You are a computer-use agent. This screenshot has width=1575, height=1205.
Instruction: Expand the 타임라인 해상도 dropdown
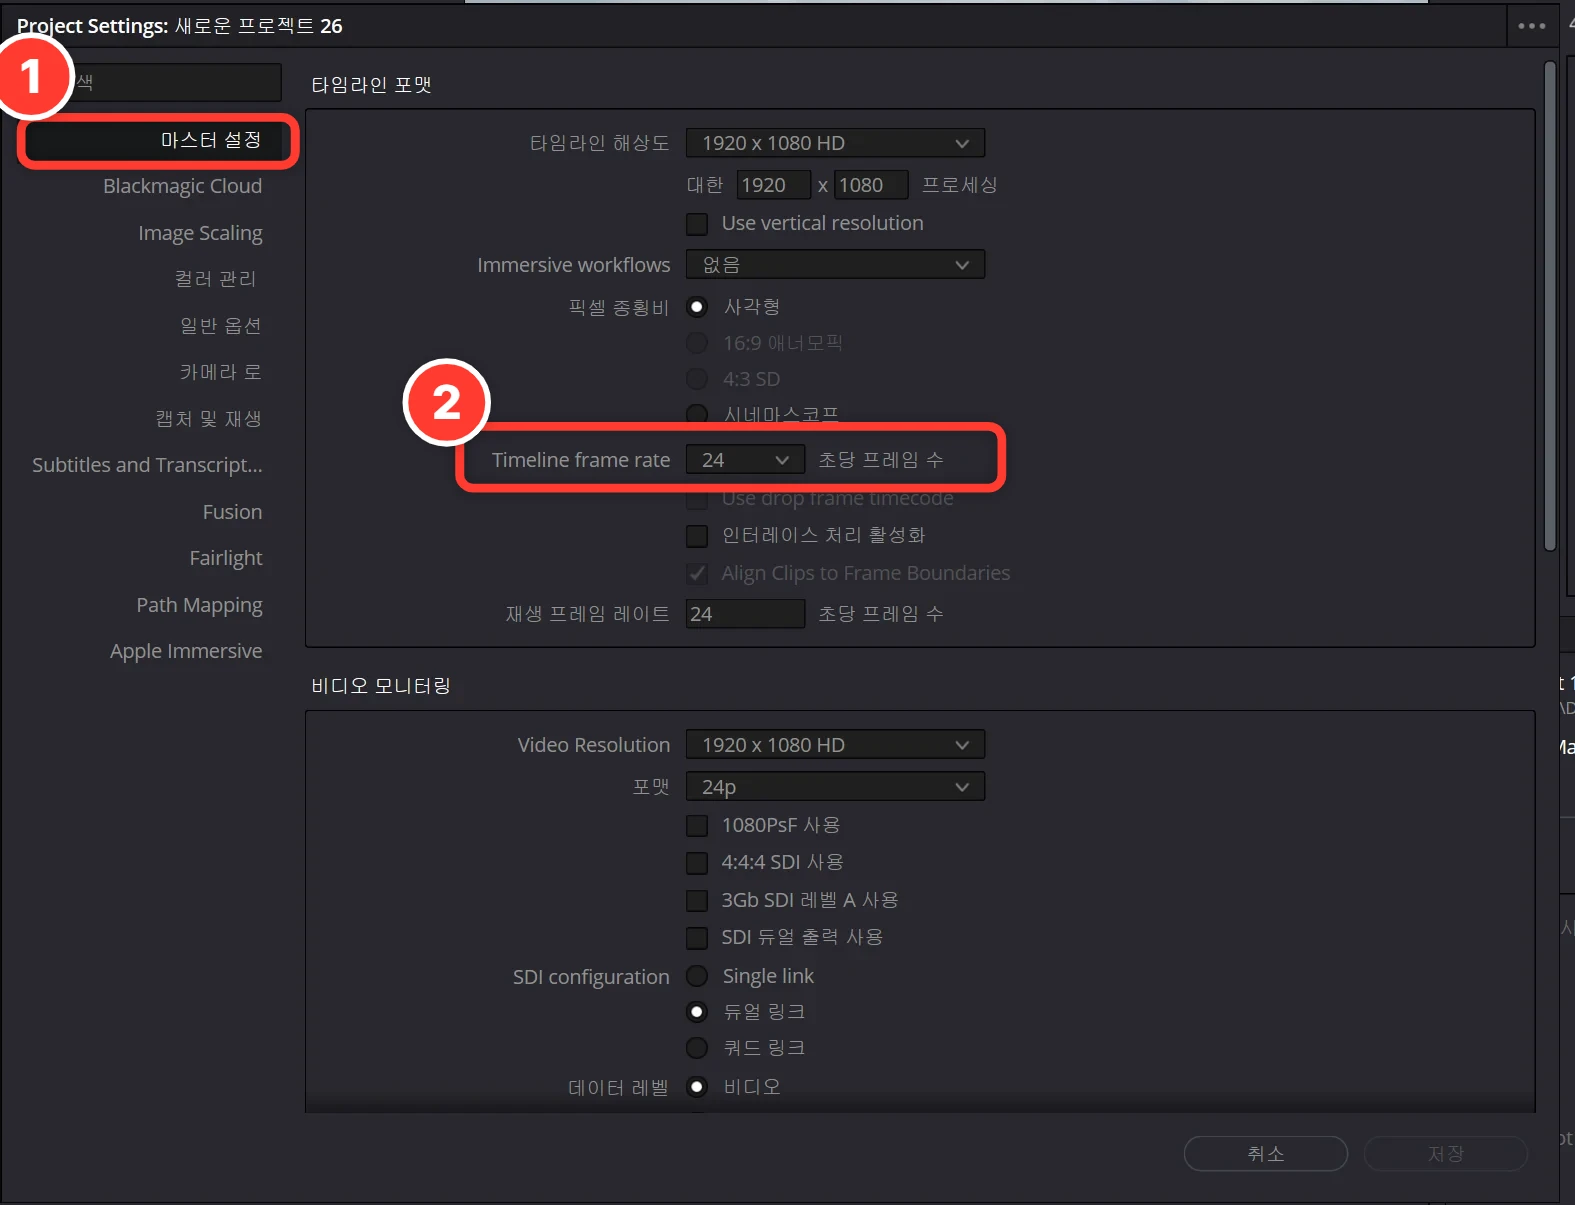(835, 143)
